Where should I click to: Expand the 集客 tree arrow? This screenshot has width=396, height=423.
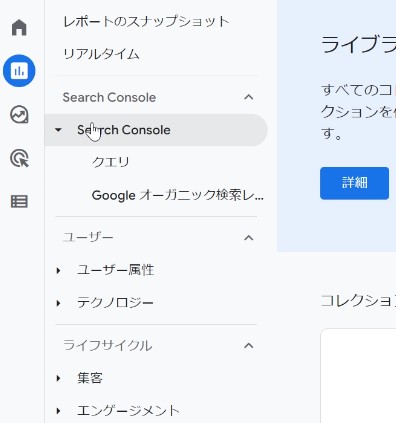coord(58,378)
